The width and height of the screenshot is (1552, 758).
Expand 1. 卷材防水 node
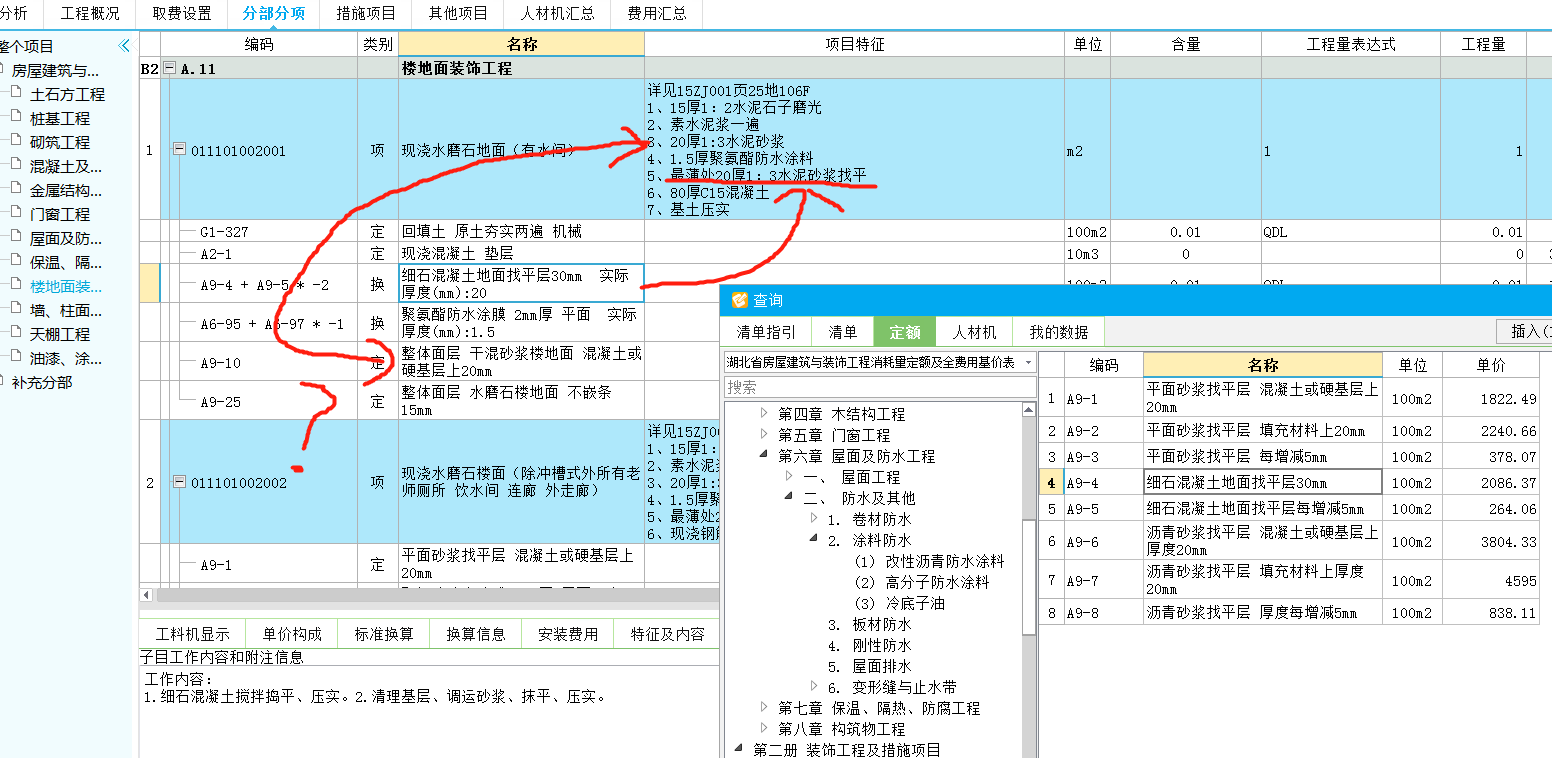point(814,519)
